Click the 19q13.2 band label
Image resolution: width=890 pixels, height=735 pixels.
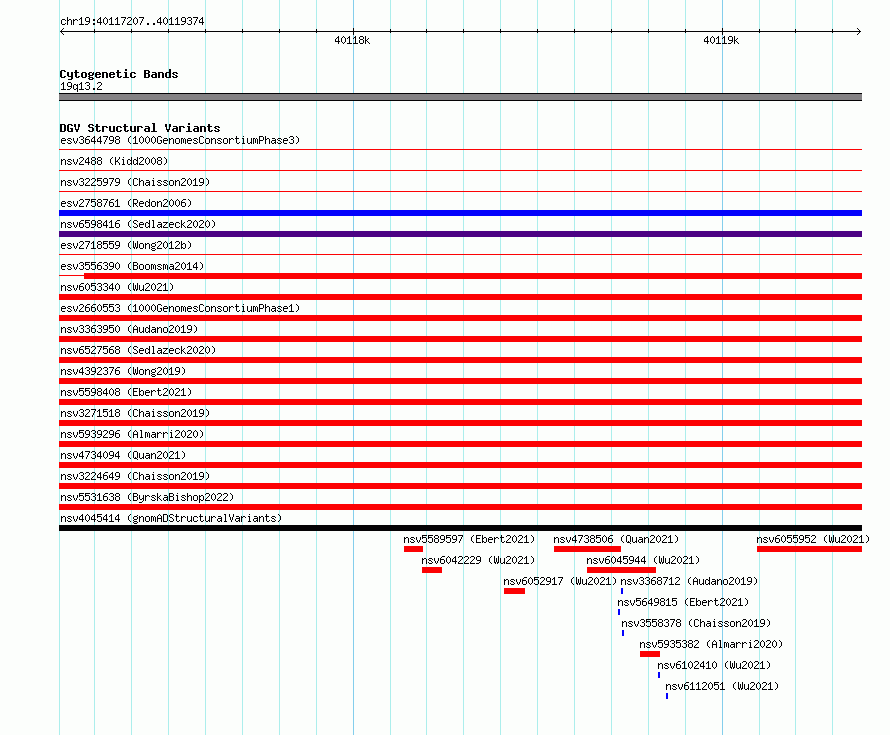81,86
